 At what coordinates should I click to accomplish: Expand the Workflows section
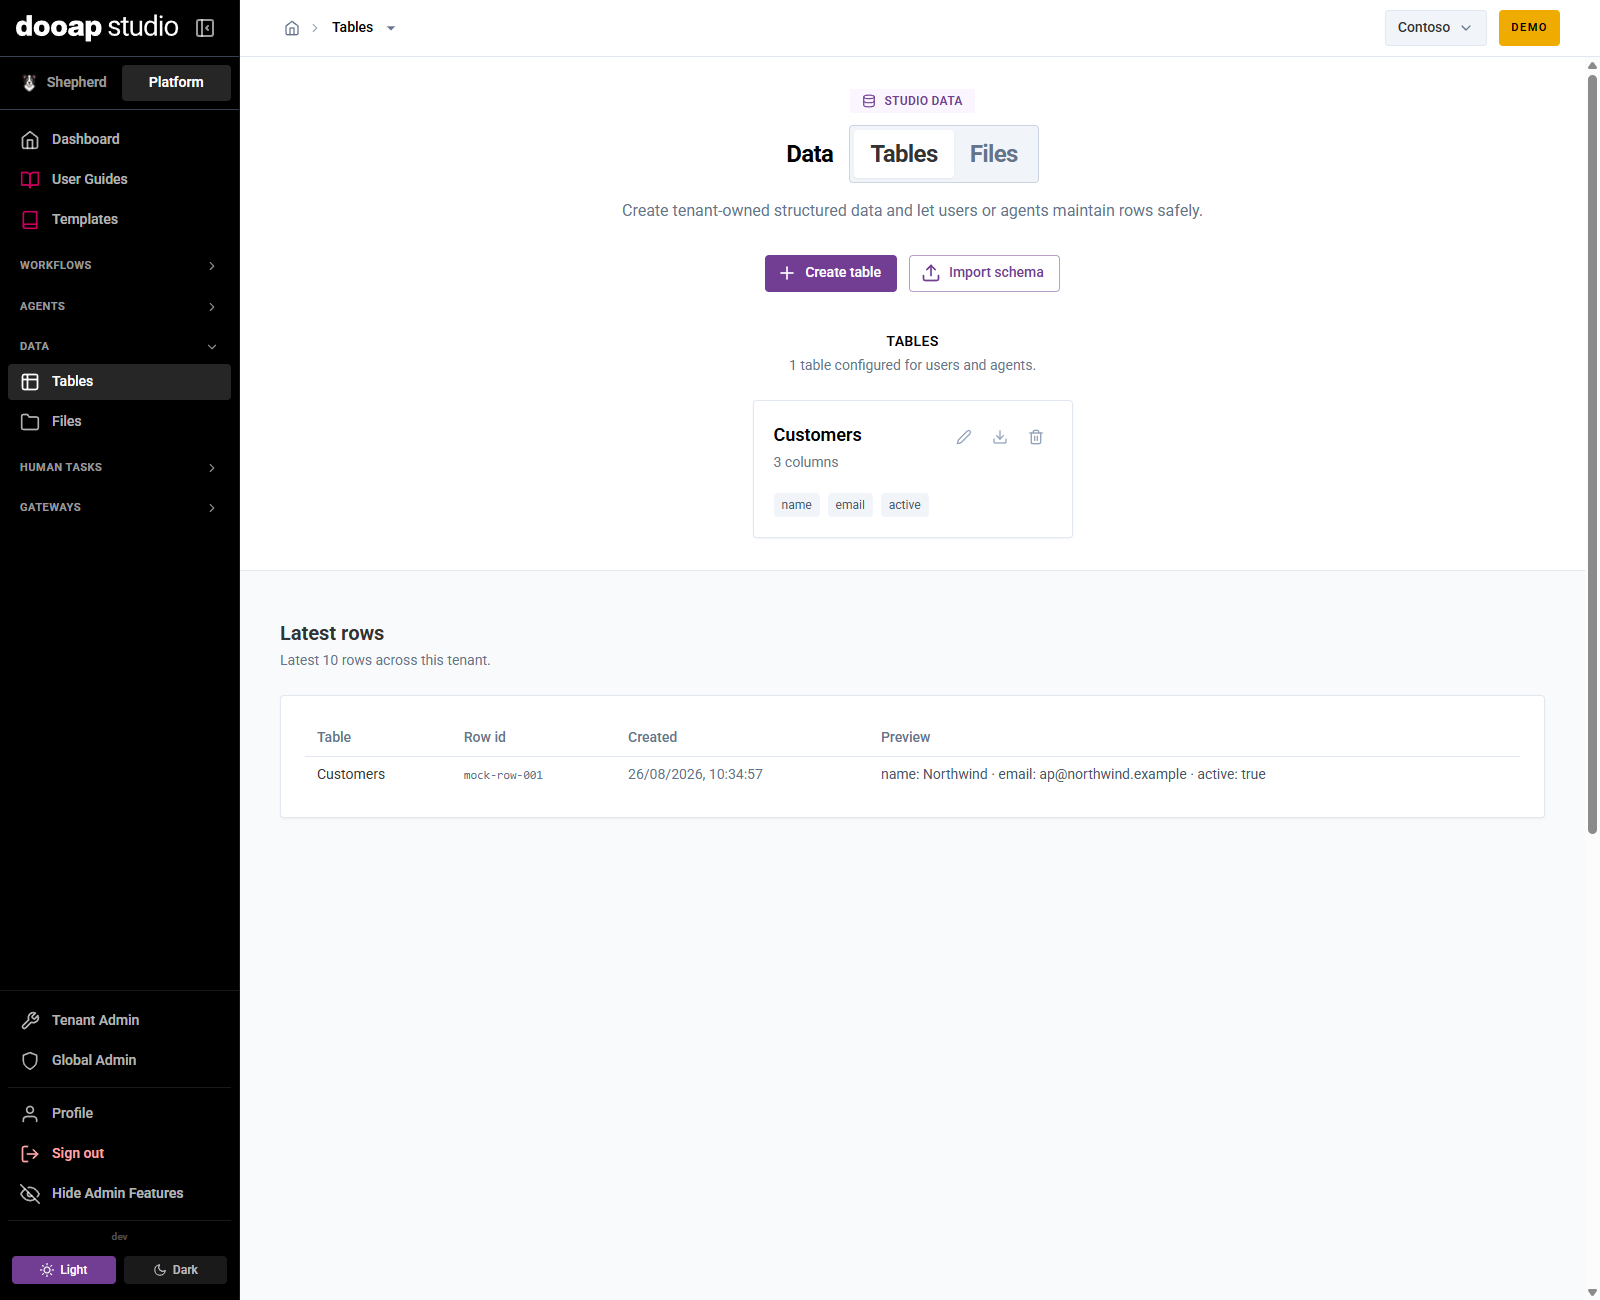coord(119,265)
